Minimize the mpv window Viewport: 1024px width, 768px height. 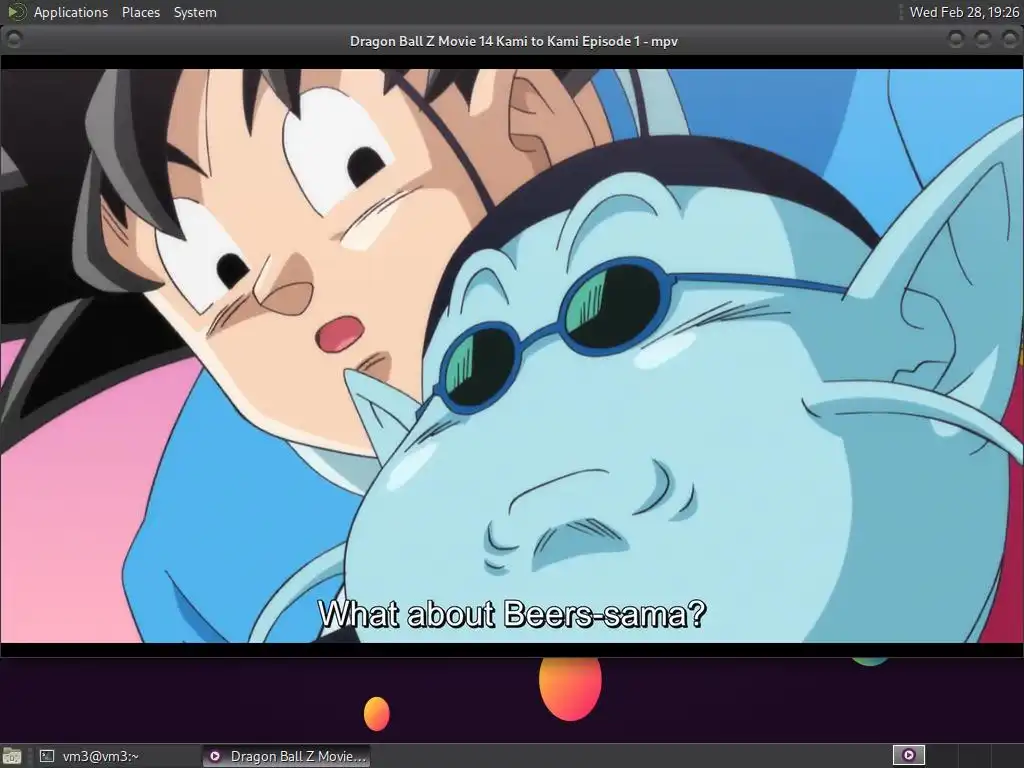pyautogui.click(x=955, y=40)
